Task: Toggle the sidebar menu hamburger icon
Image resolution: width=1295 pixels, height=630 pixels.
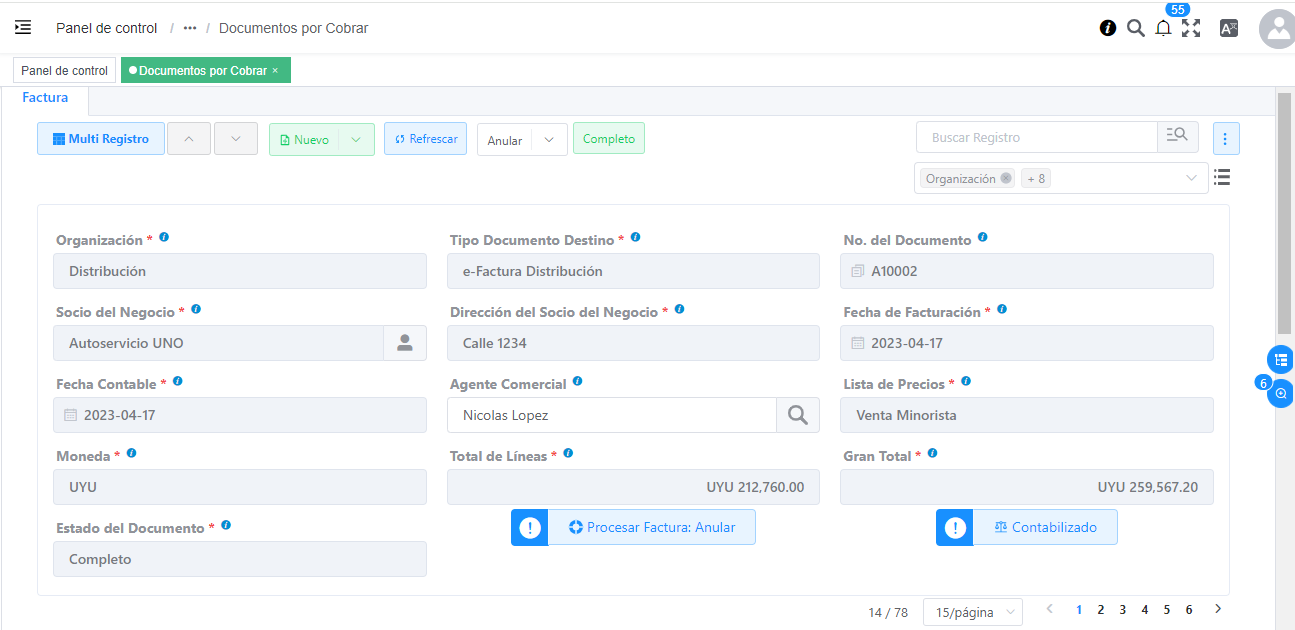Action: (23, 28)
